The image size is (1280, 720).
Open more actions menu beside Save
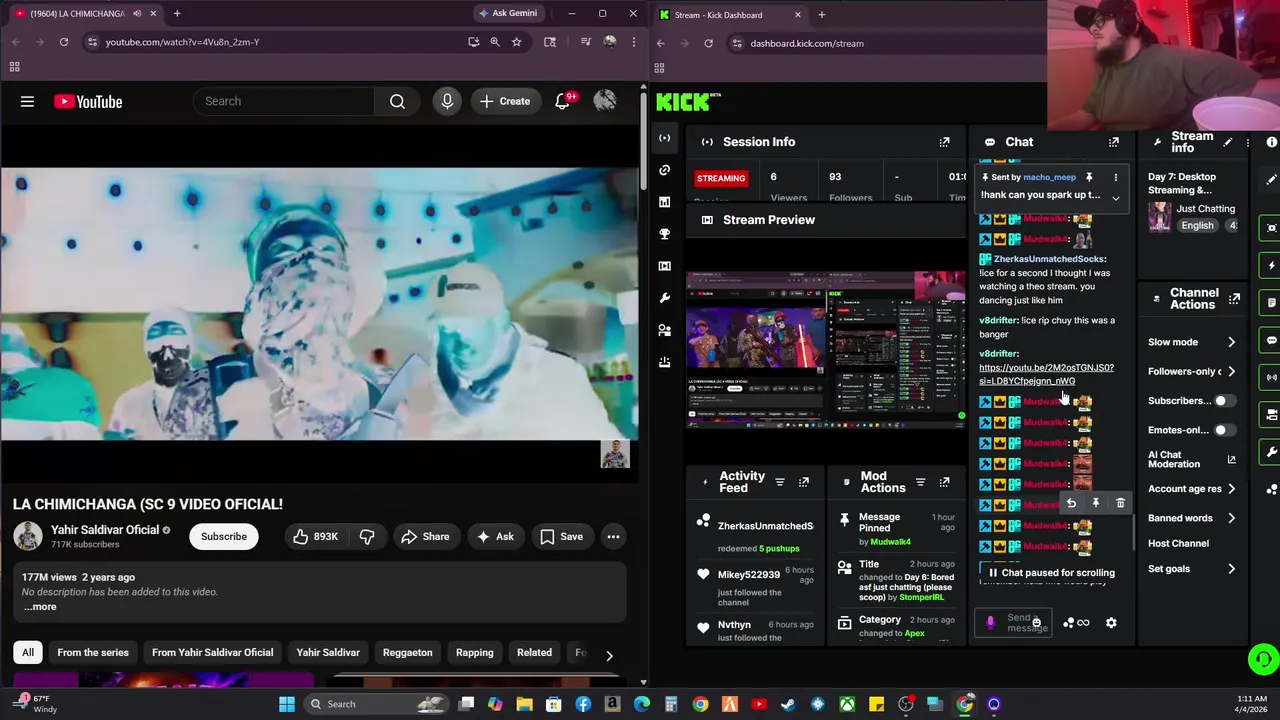point(613,537)
